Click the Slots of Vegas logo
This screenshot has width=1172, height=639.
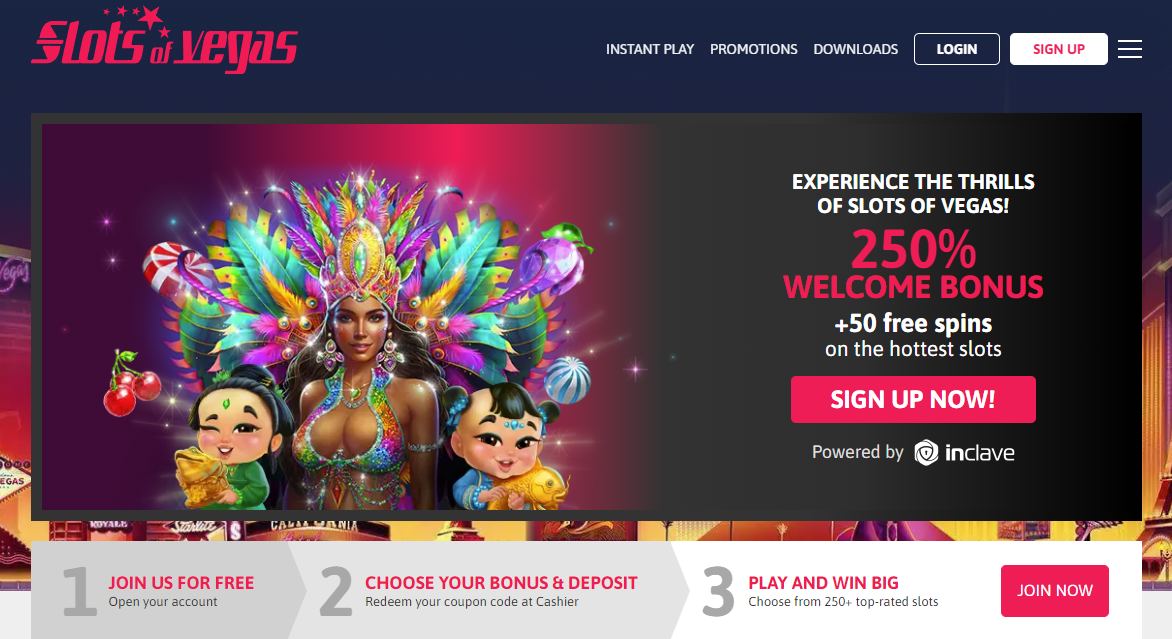[x=164, y=40]
